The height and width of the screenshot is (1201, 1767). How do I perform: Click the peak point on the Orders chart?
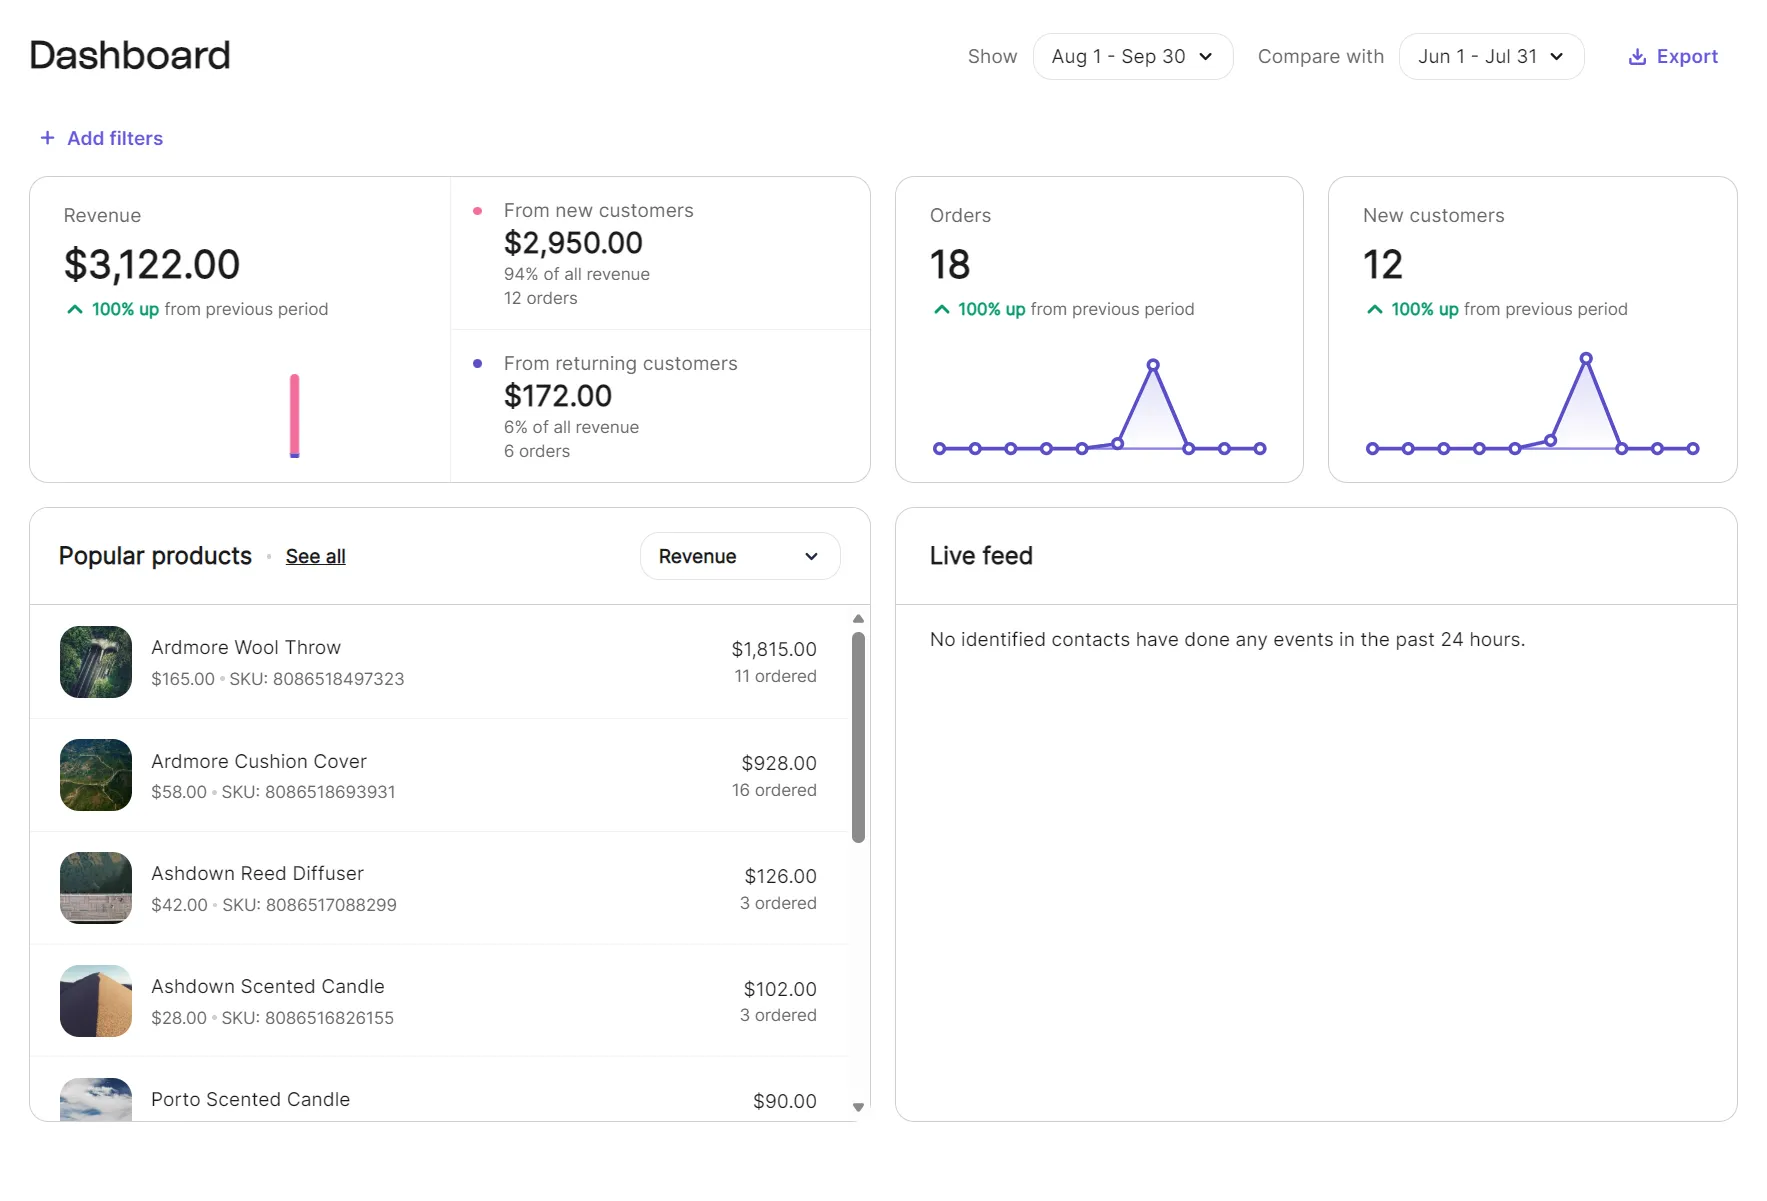click(1153, 365)
